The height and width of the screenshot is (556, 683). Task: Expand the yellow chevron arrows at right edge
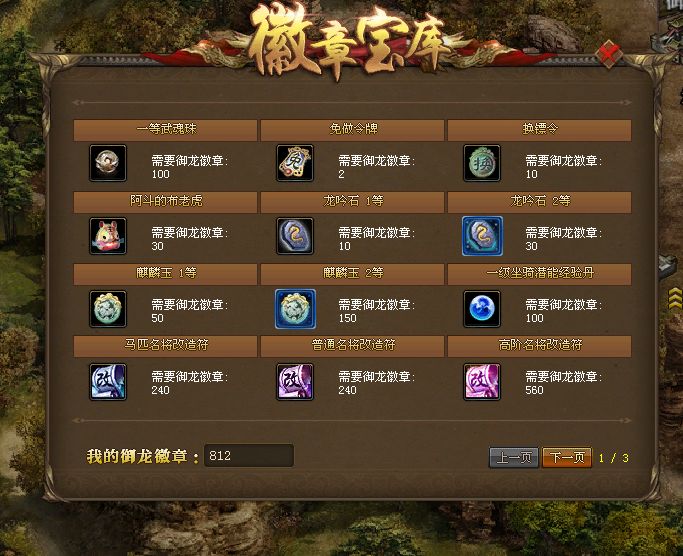point(675,298)
